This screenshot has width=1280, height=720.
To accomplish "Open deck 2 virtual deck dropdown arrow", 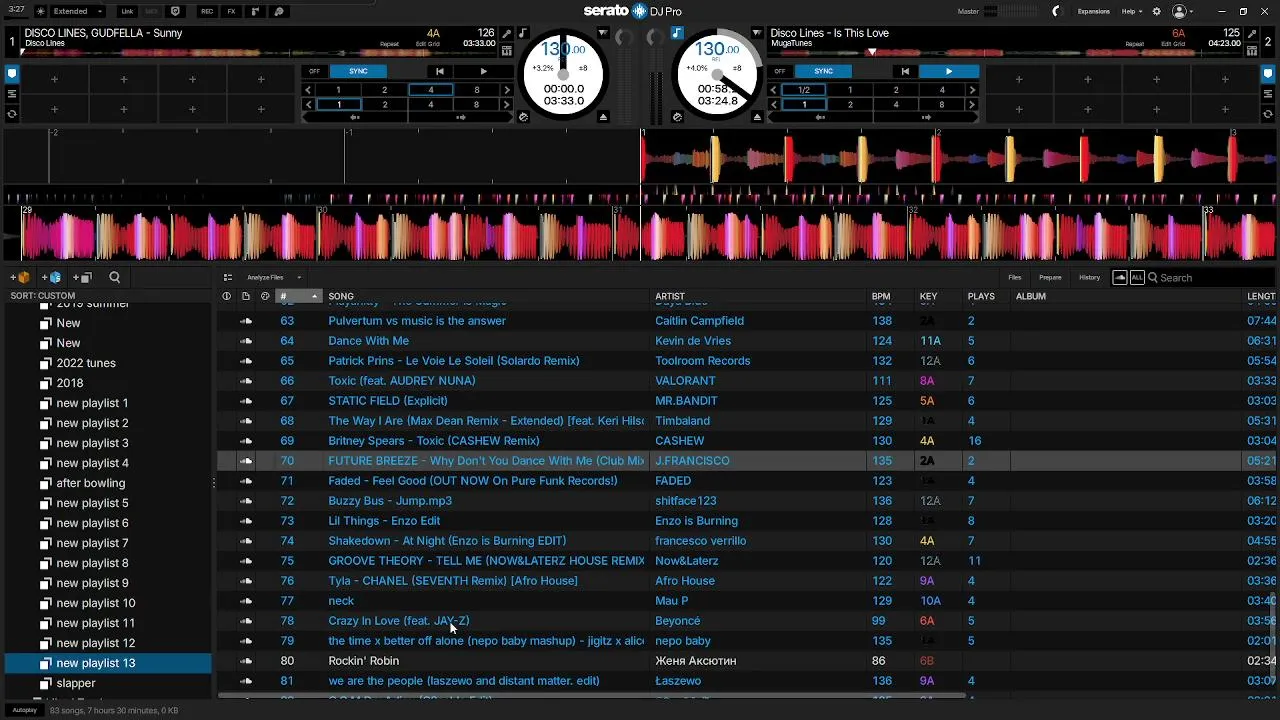I will coord(758,33).
